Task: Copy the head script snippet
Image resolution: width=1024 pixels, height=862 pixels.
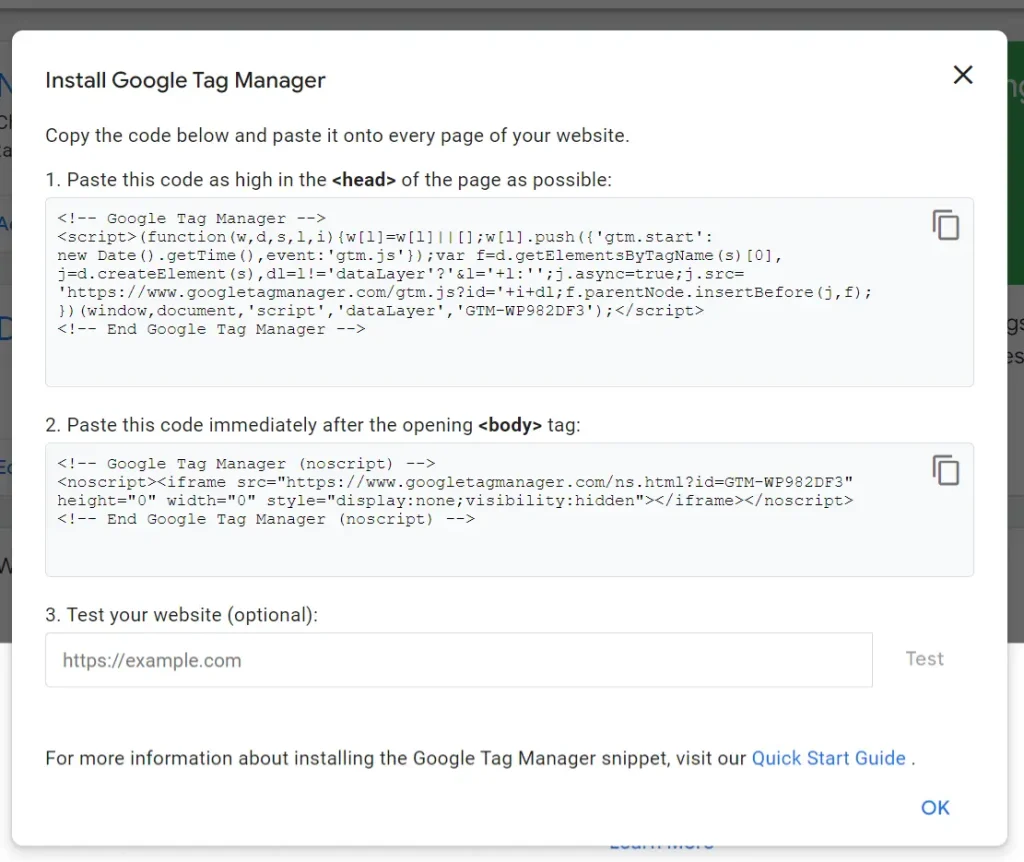Action: click(x=945, y=225)
